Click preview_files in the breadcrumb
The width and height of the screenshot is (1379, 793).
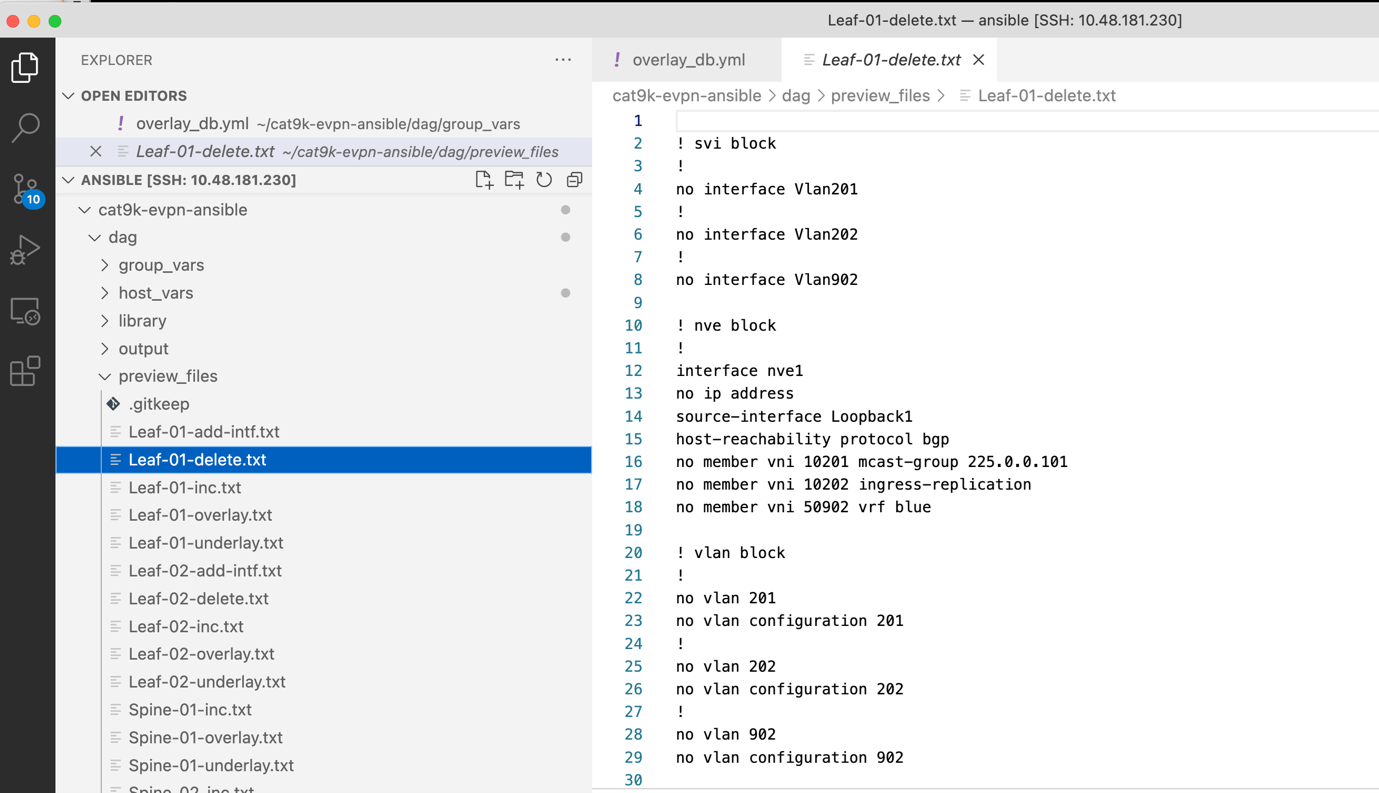click(x=880, y=96)
